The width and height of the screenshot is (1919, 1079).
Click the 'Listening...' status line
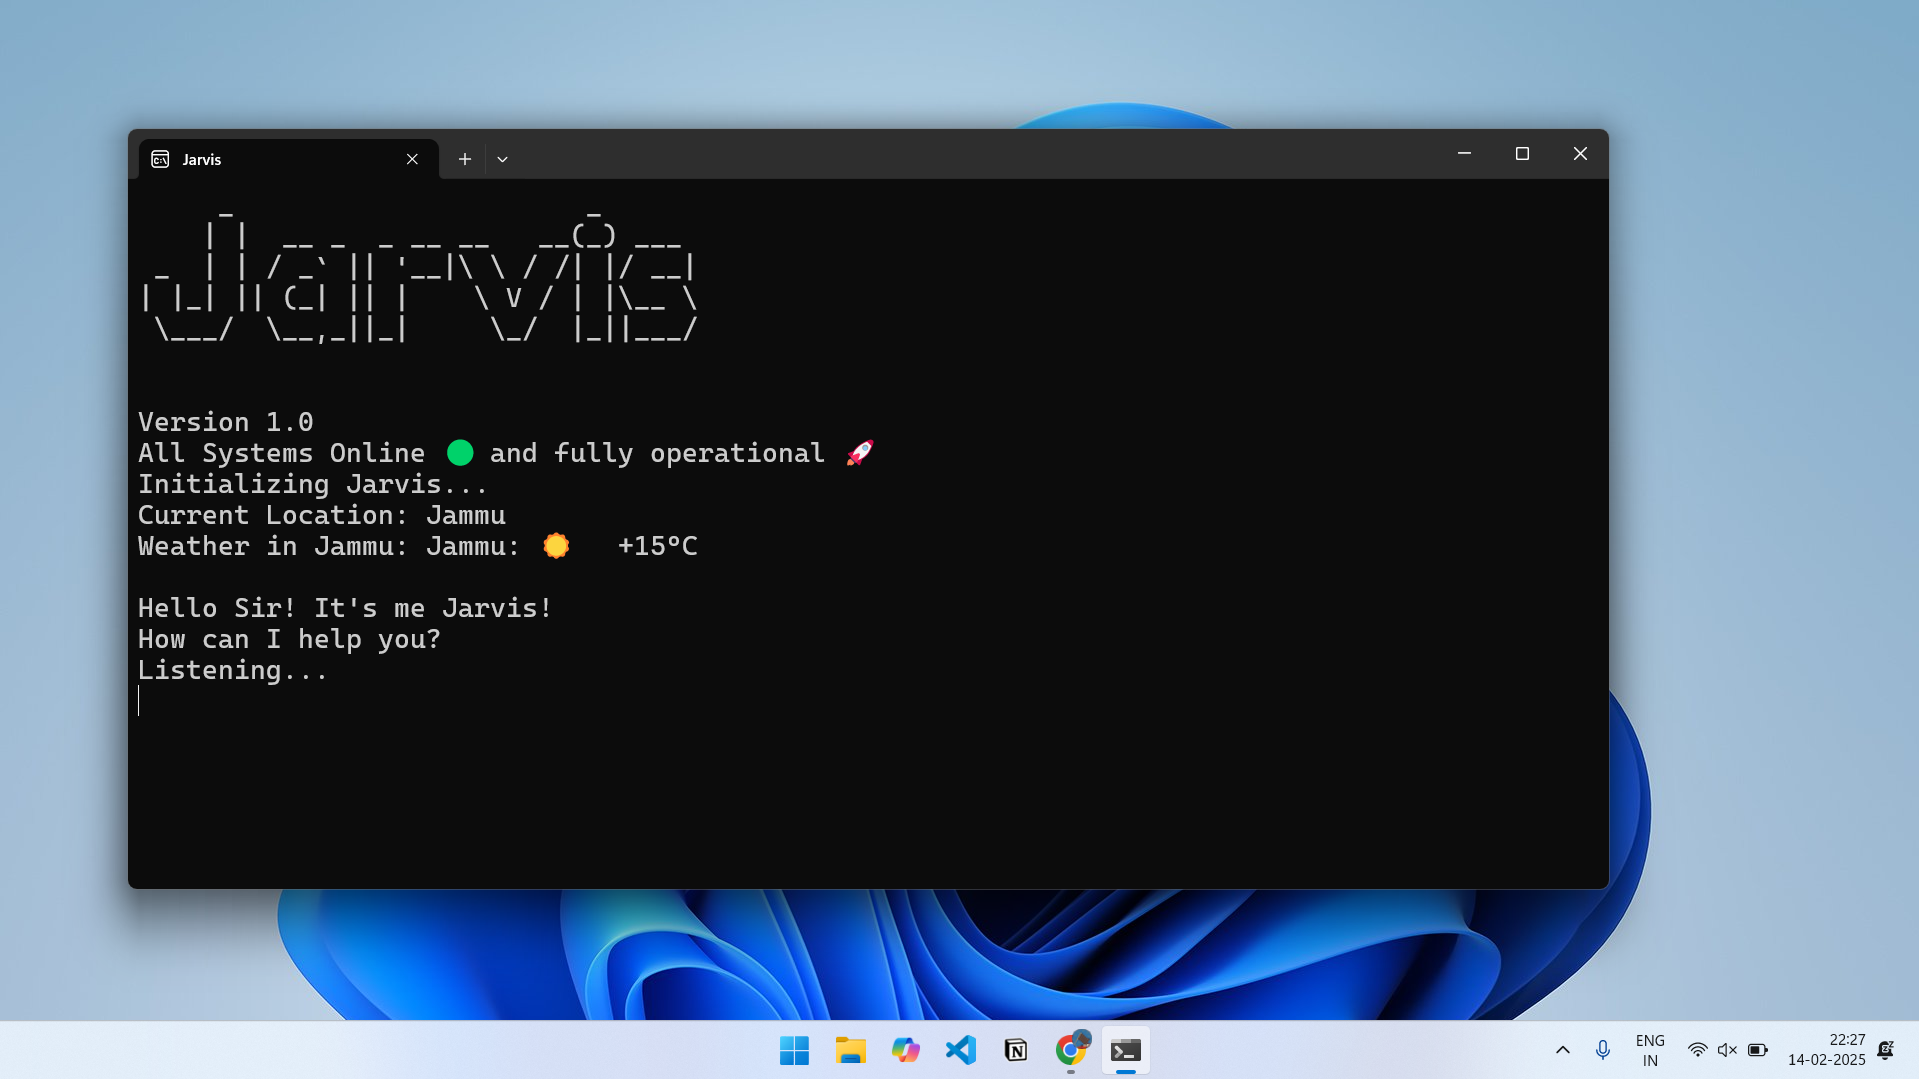[x=233, y=670]
